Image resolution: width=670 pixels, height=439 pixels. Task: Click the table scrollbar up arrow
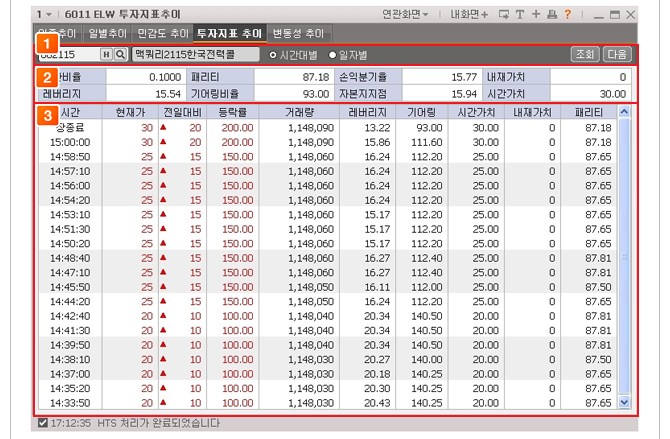click(x=624, y=112)
